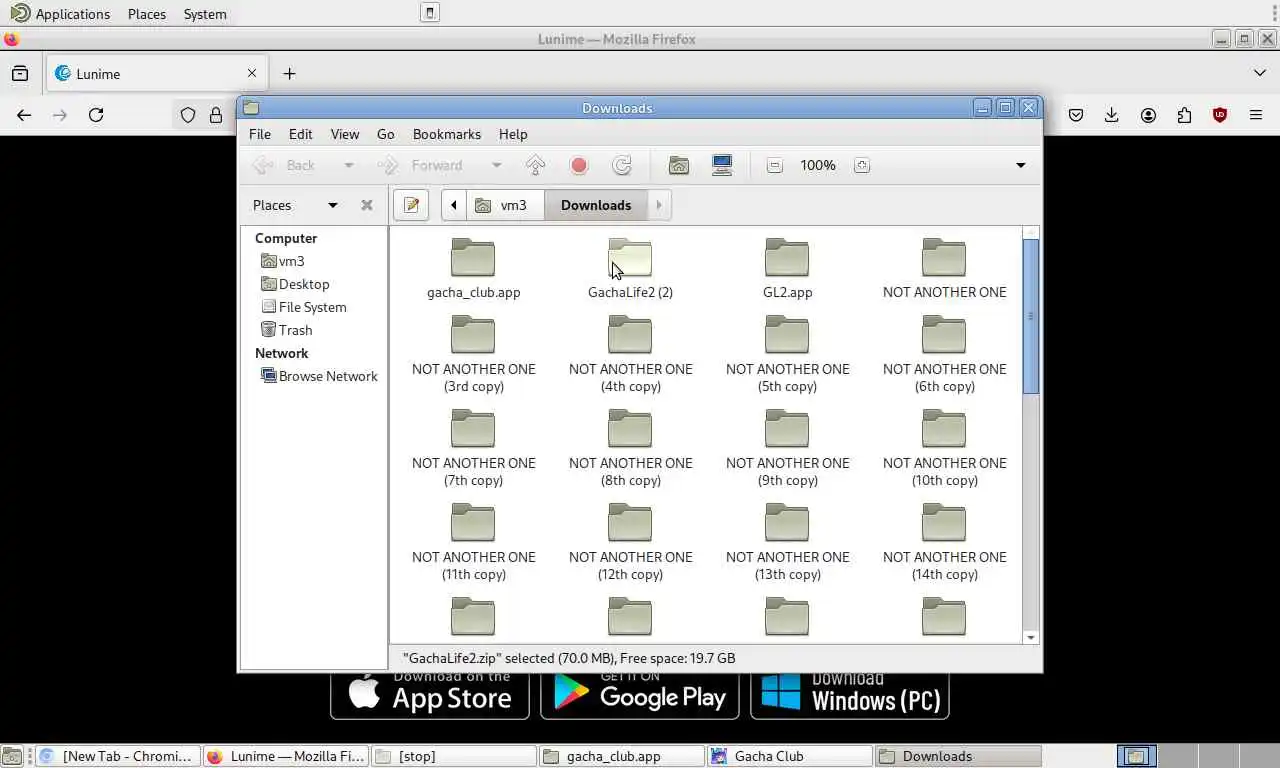Reload the Downloads folder view

click(x=622, y=165)
